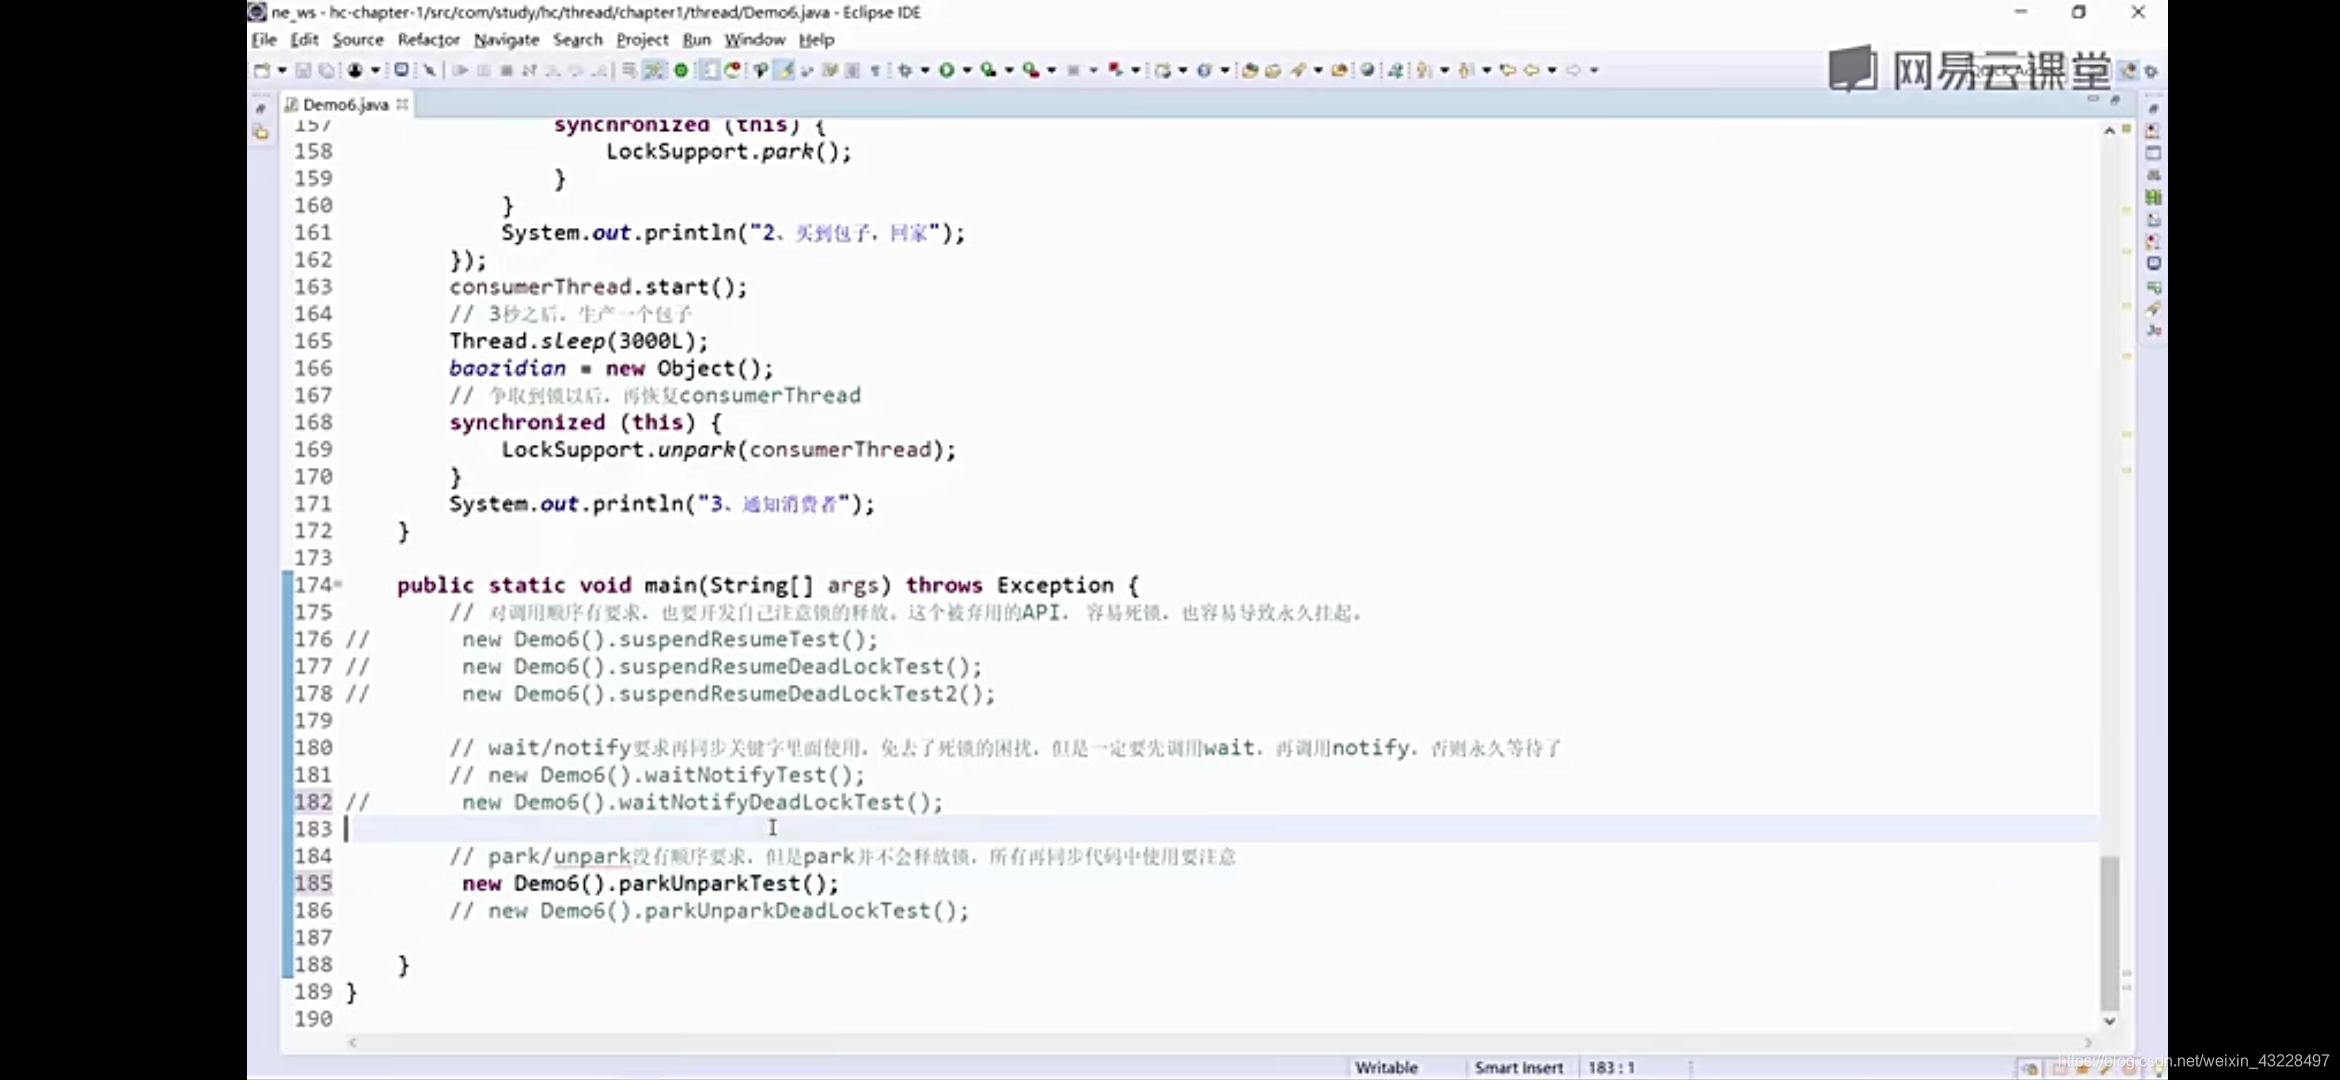Open the Refactor menu

(428, 40)
